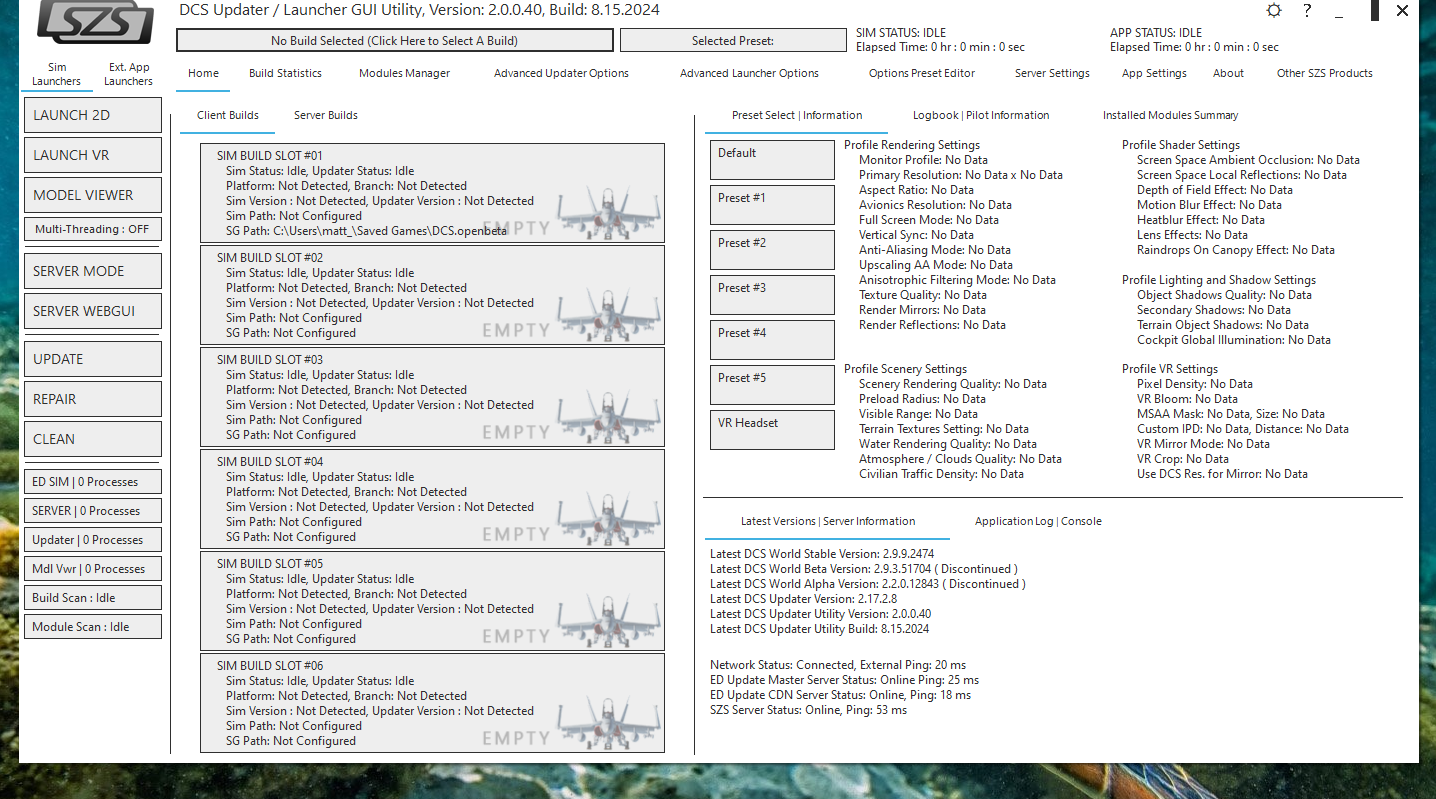Click Module Scan Idle button

pos(92,627)
